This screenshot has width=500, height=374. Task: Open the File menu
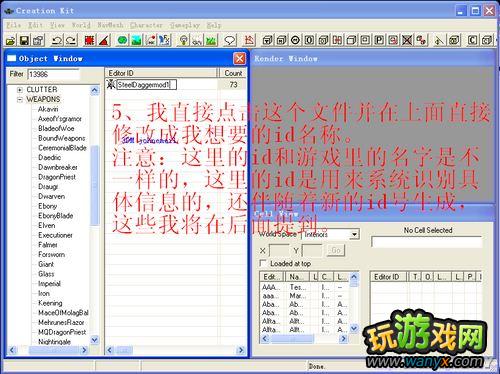pyautogui.click(x=14, y=25)
